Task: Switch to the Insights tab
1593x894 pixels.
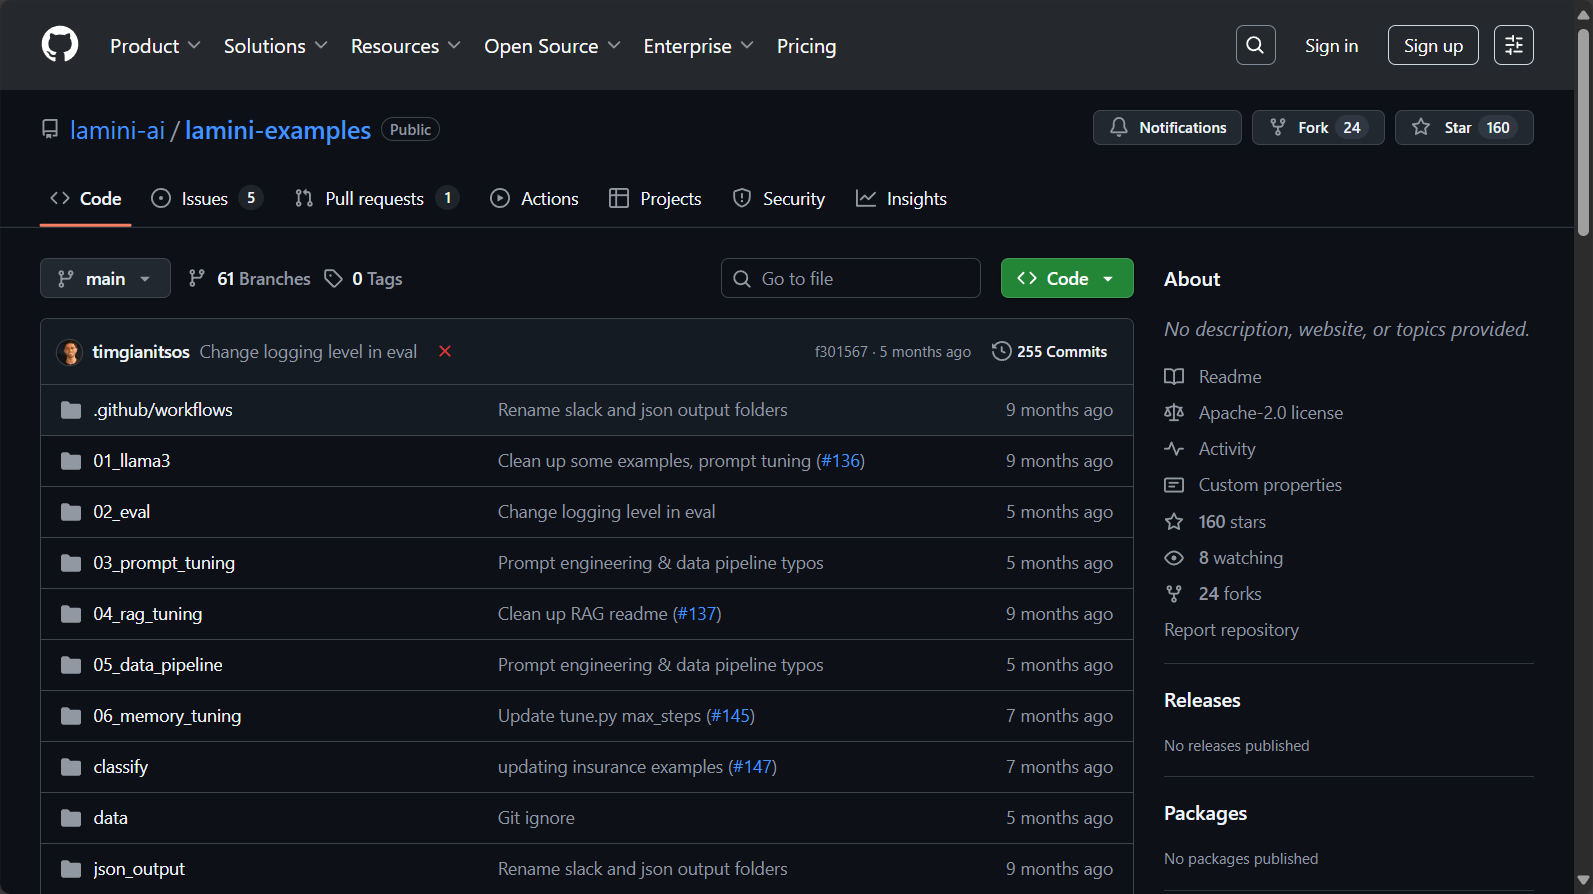Action: coord(901,199)
